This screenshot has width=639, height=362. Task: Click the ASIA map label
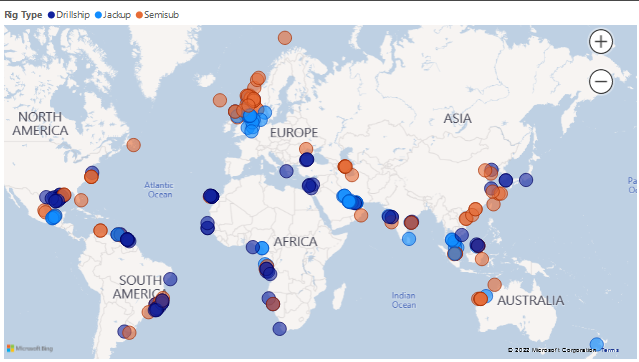coord(457,119)
